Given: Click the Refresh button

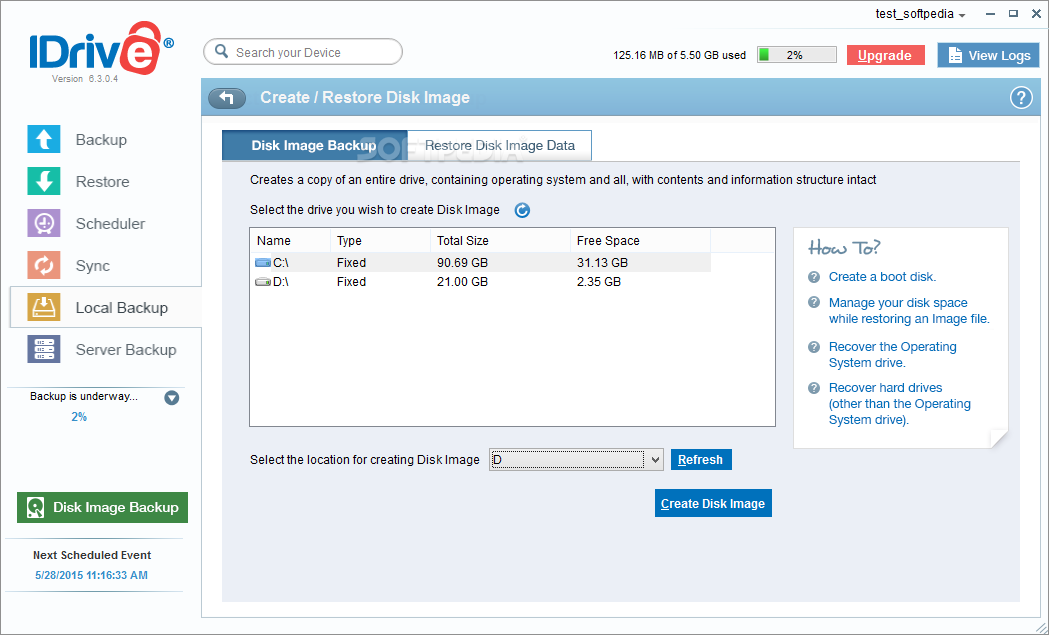Looking at the screenshot, I should pos(701,460).
